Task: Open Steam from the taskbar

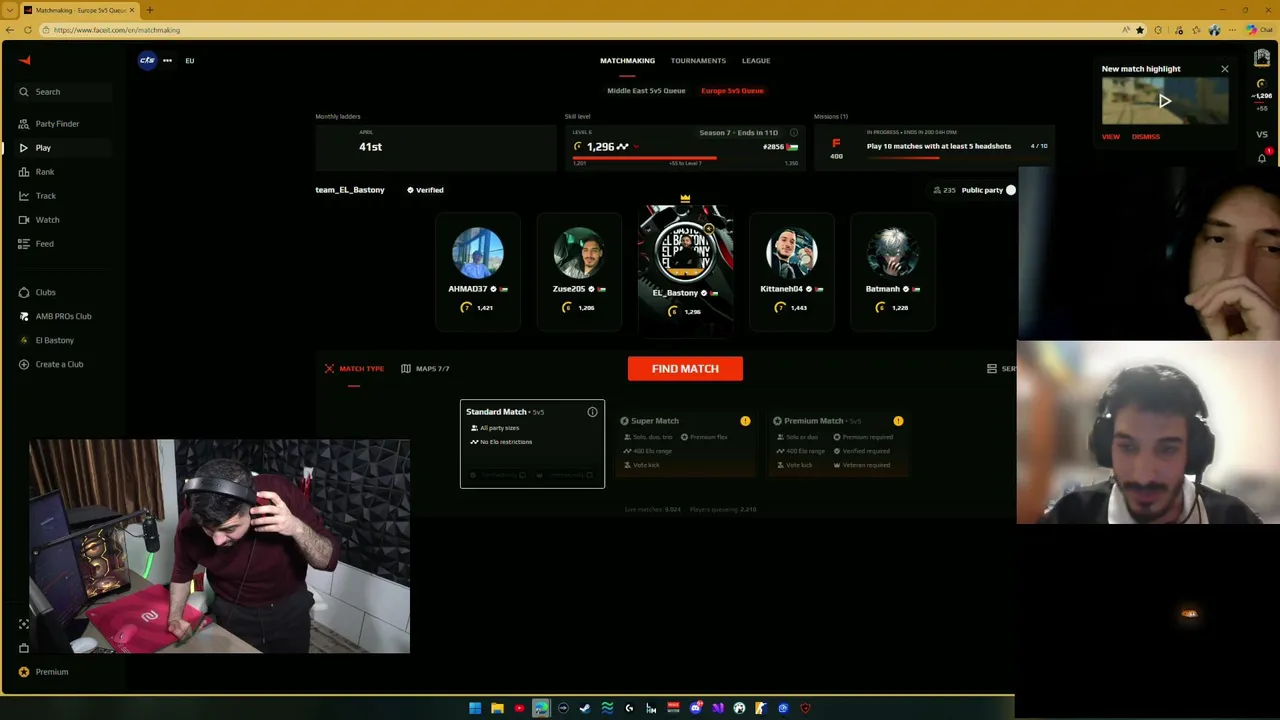Action: 585,708
